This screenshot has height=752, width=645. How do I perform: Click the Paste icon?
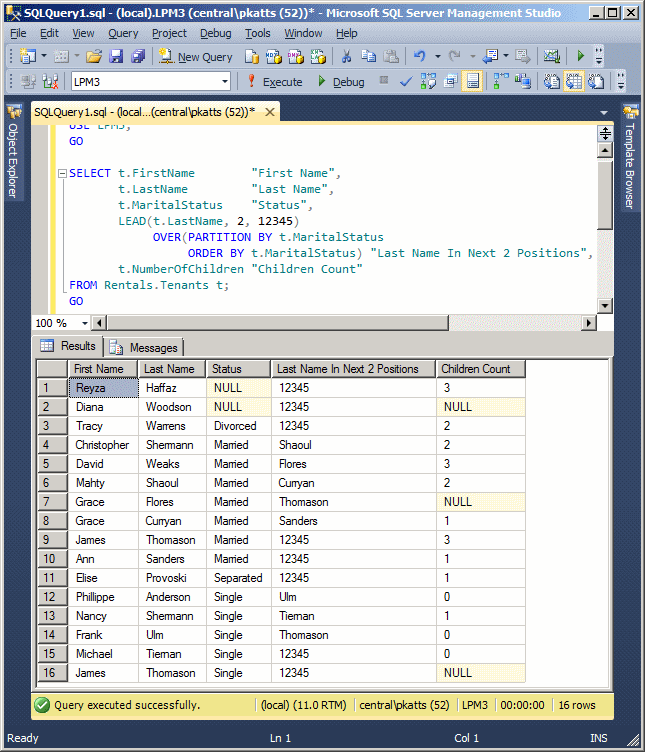(391, 56)
